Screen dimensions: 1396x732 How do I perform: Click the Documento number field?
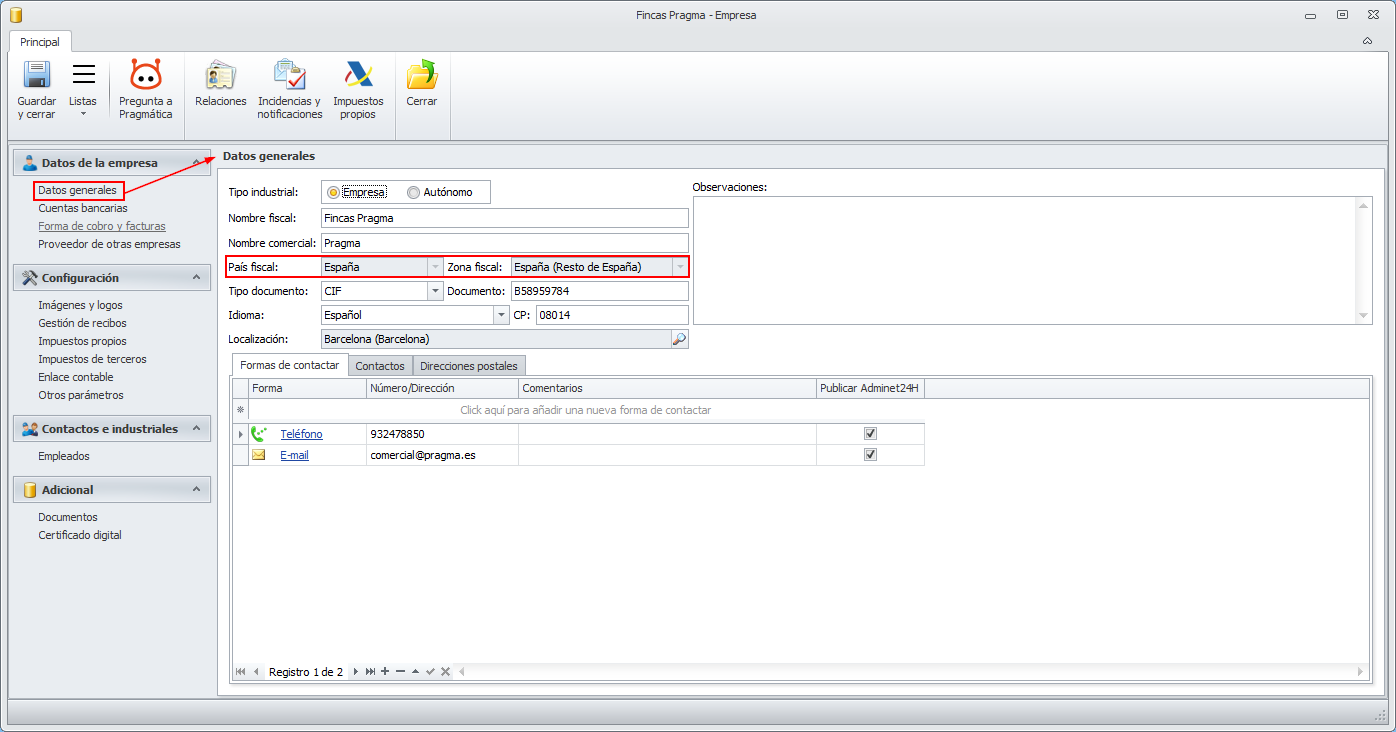600,291
